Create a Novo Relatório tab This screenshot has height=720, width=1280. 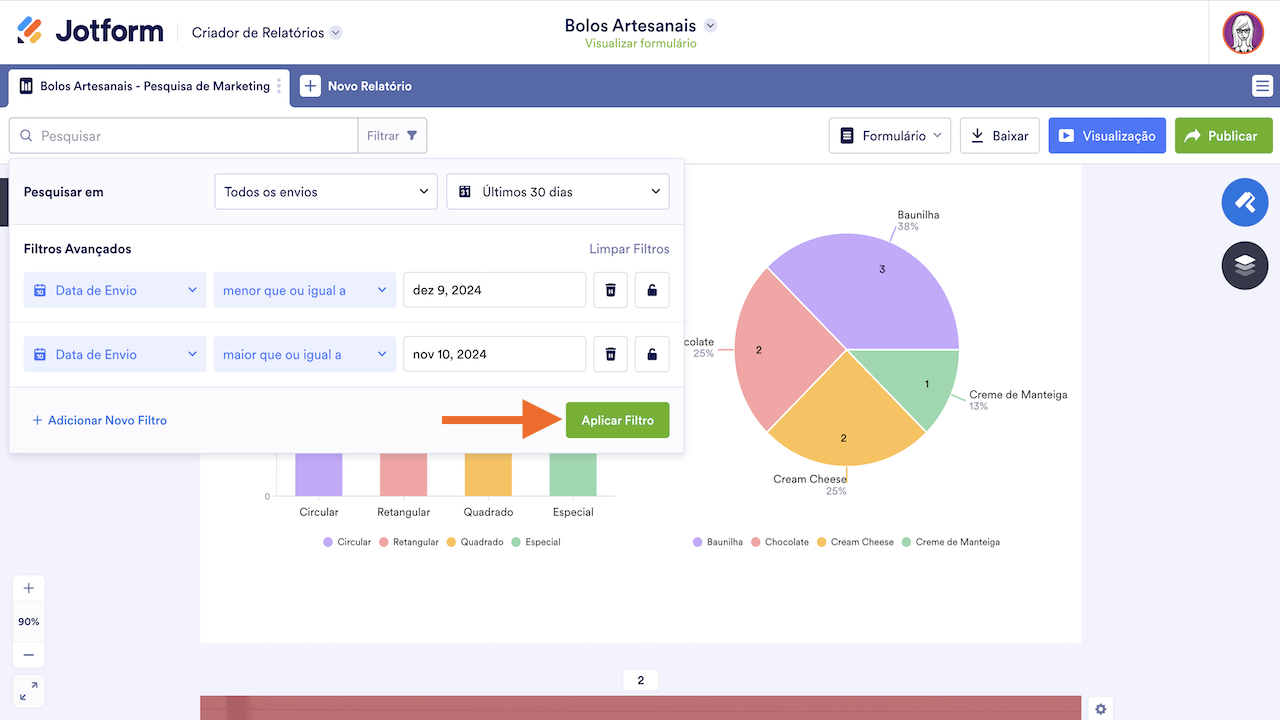click(356, 87)
